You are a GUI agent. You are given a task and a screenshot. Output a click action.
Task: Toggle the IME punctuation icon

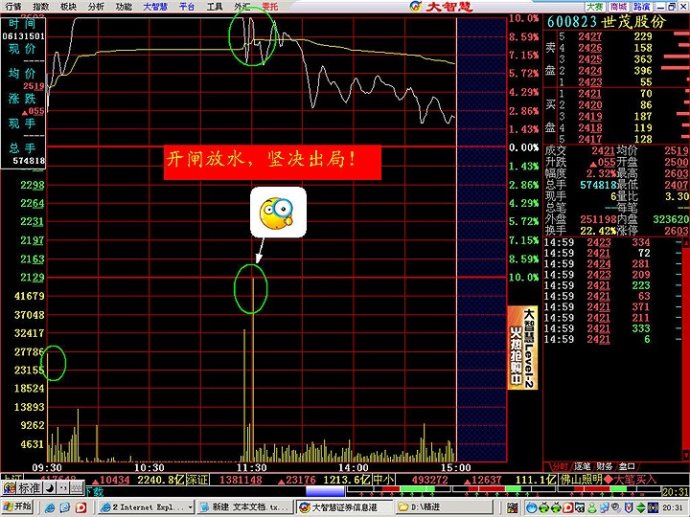point(63,488)
